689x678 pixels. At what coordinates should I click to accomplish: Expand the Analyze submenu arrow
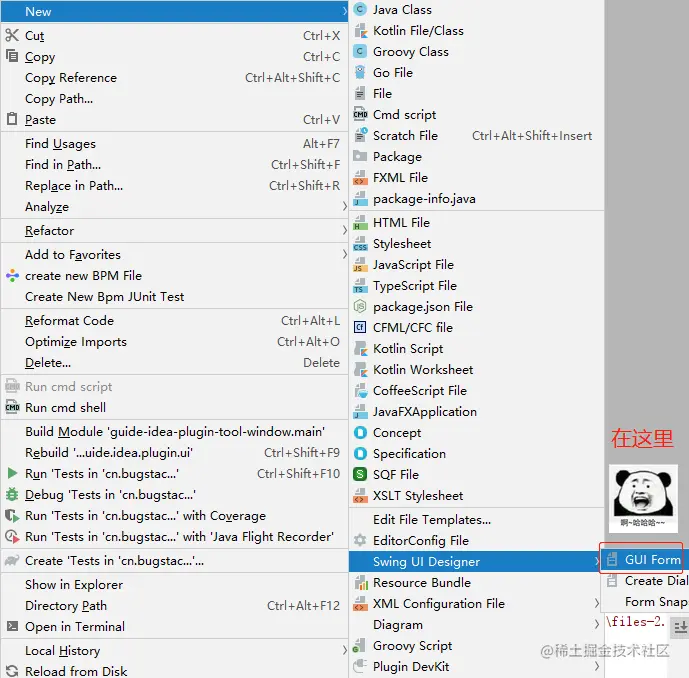[x=344, y=206]
